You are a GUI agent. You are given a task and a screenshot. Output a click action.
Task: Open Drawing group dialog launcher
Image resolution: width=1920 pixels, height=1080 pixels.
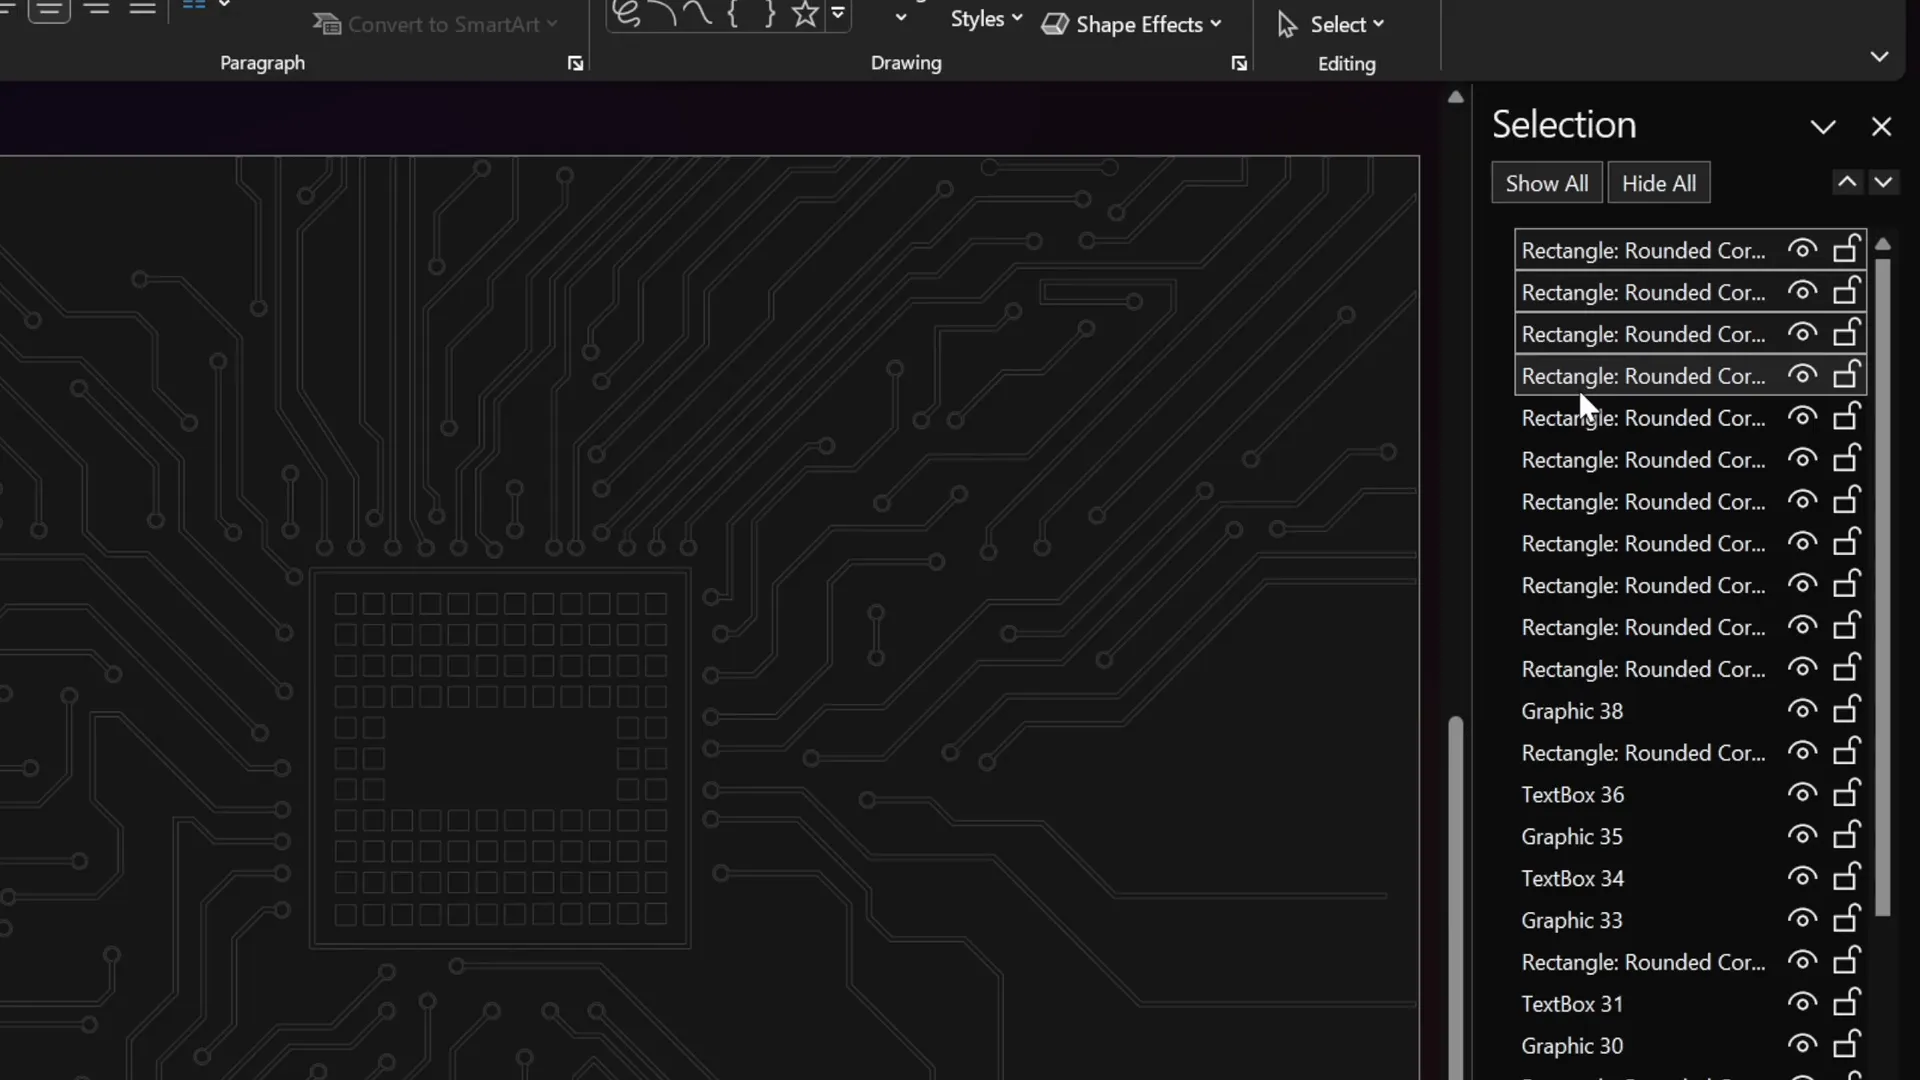pos(1240,64)
